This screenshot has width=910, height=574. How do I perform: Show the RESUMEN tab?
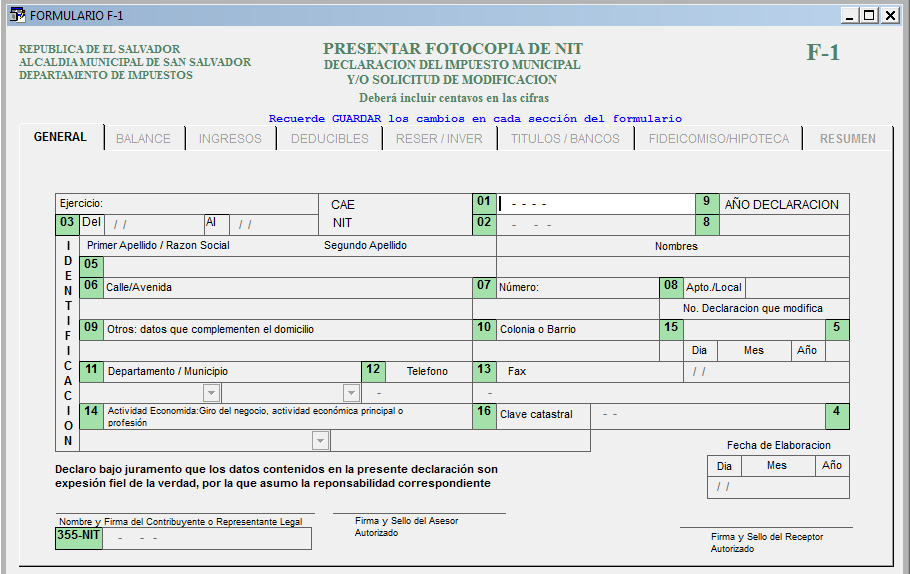(847, 139)
